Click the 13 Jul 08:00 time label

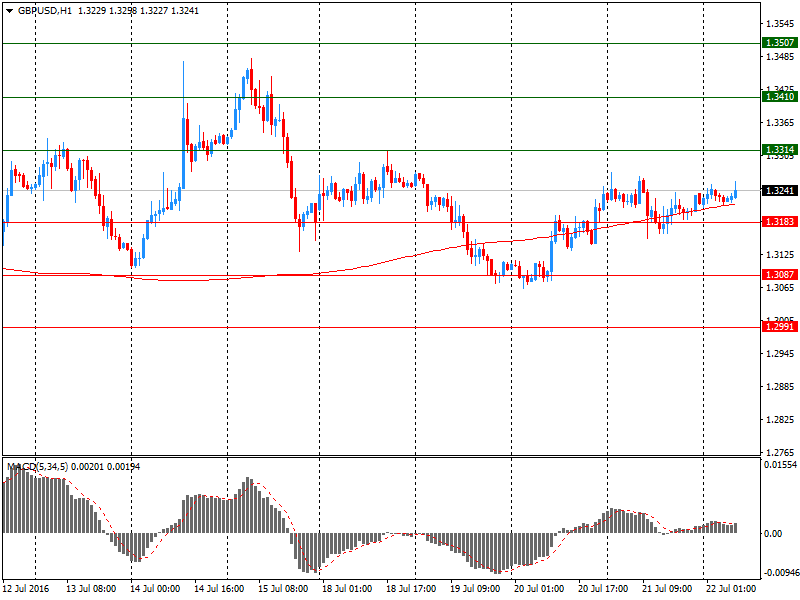point(91,588)
